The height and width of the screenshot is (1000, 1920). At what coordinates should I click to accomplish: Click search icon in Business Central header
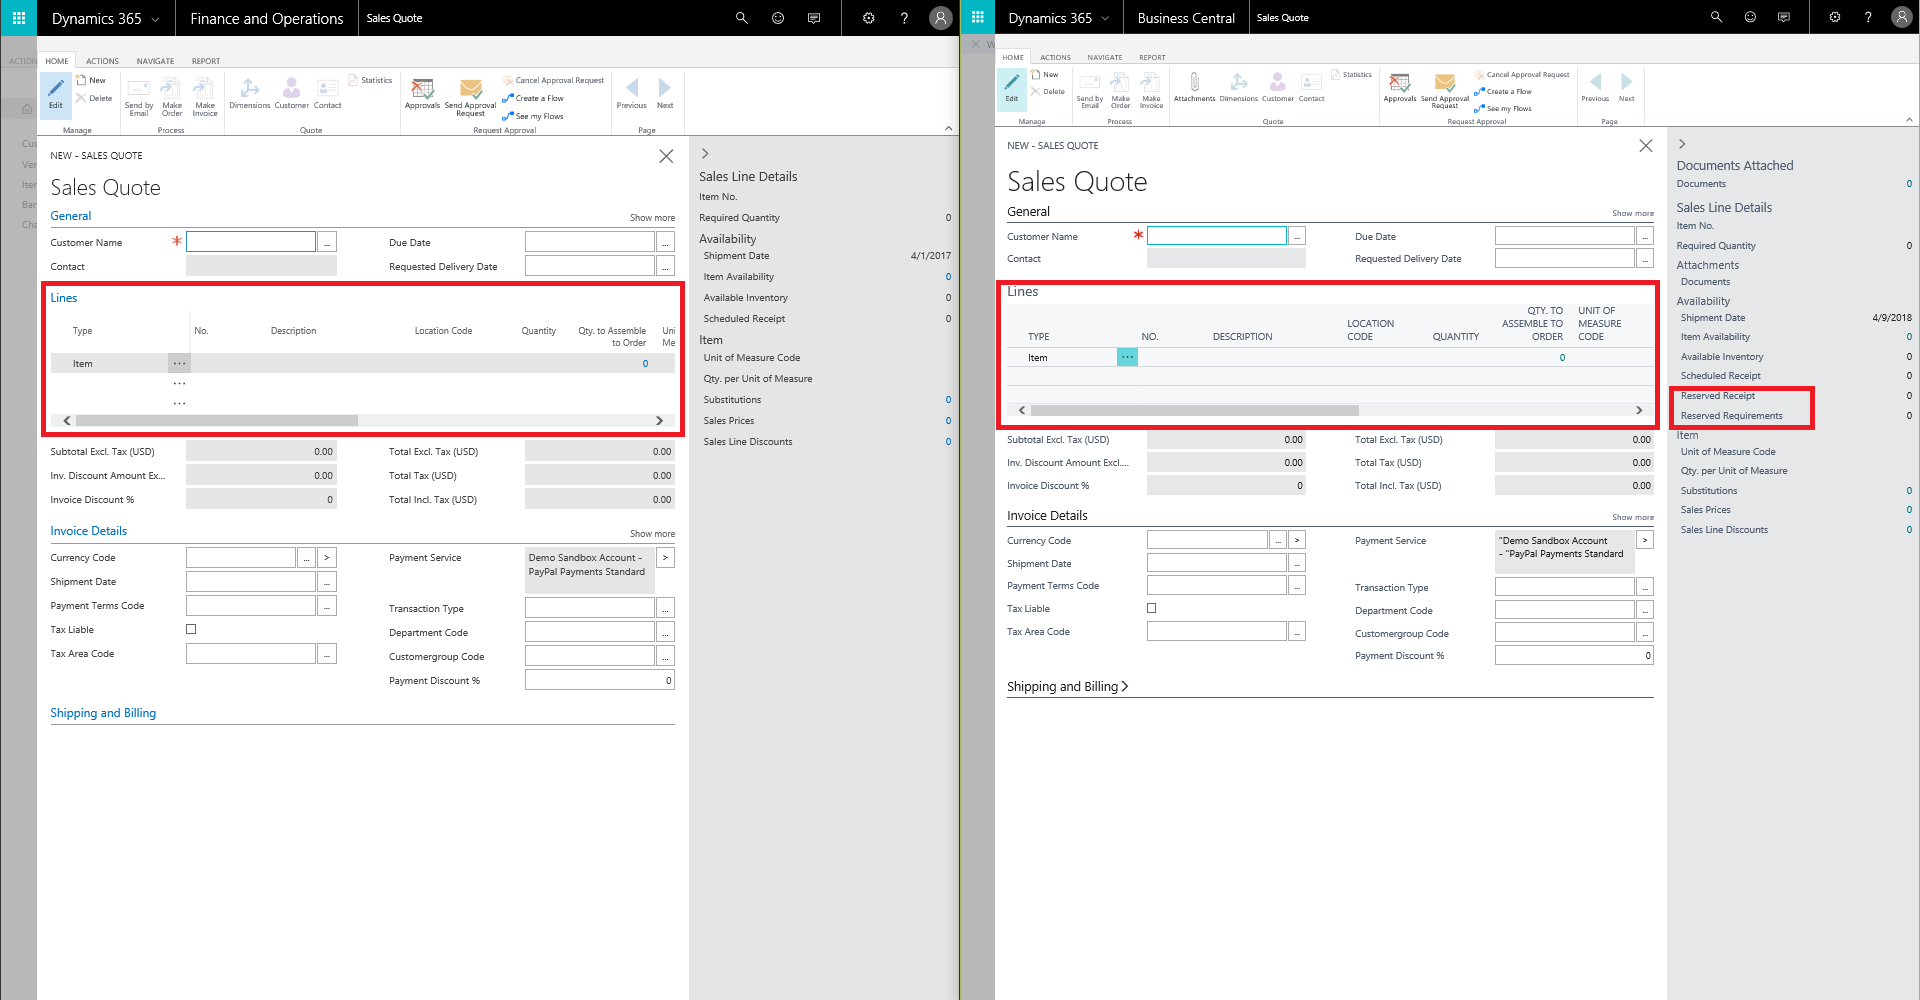point(1716,17)
